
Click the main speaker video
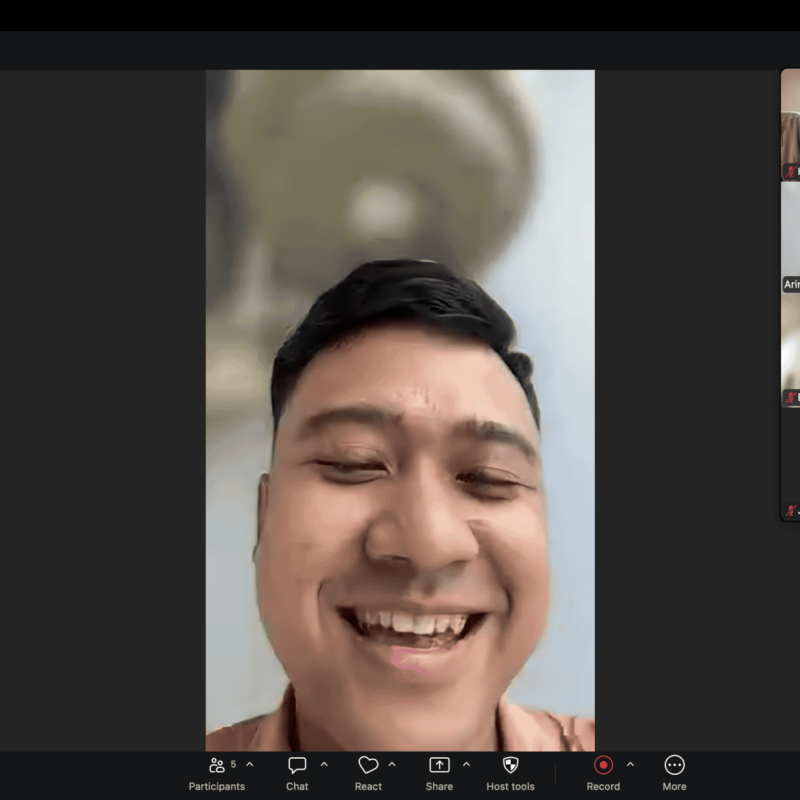pos(400,410)
